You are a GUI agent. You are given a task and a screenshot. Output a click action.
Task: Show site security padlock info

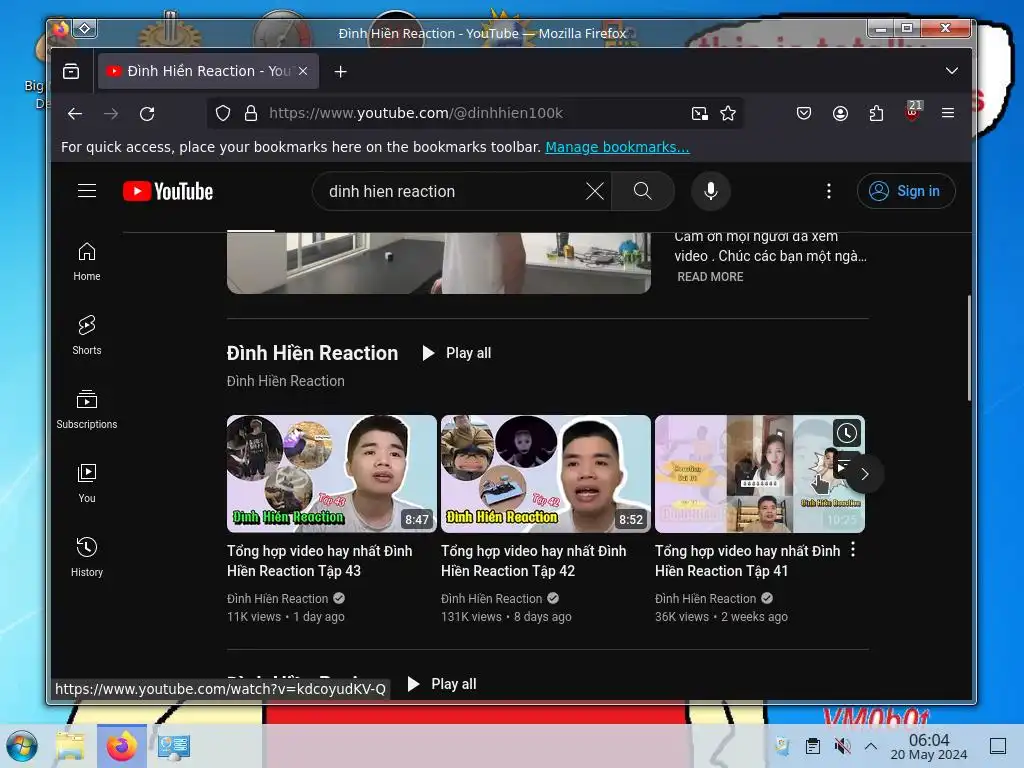coord(251,113)
